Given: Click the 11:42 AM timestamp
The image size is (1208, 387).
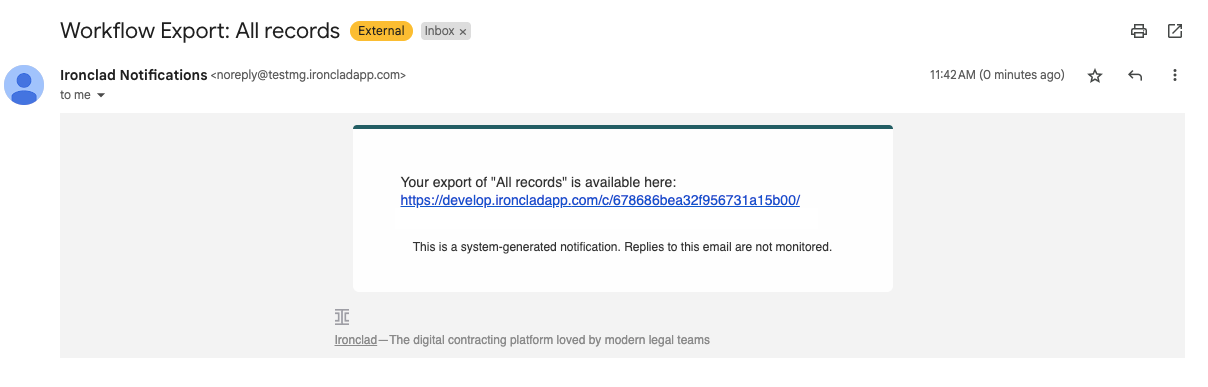Looking at the screenshot, I should pyautogui.click(x=997, y=75).
